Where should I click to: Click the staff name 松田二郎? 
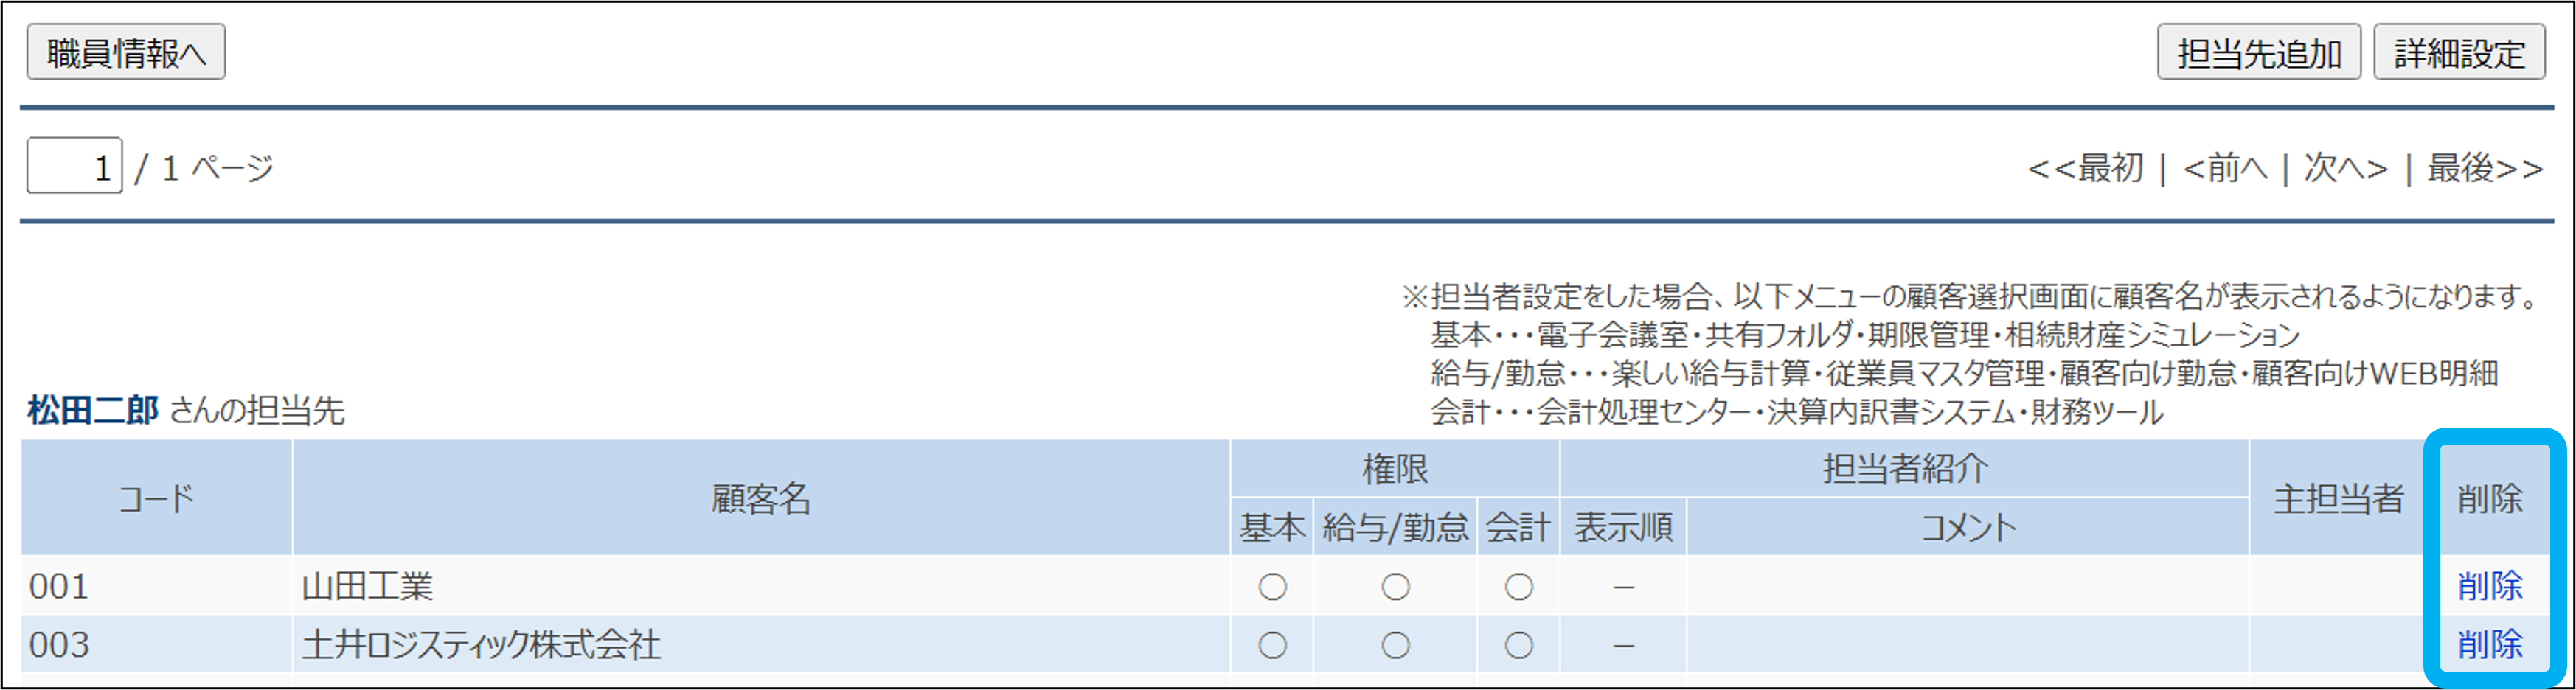pyautogui.click(x=93, y=410)
